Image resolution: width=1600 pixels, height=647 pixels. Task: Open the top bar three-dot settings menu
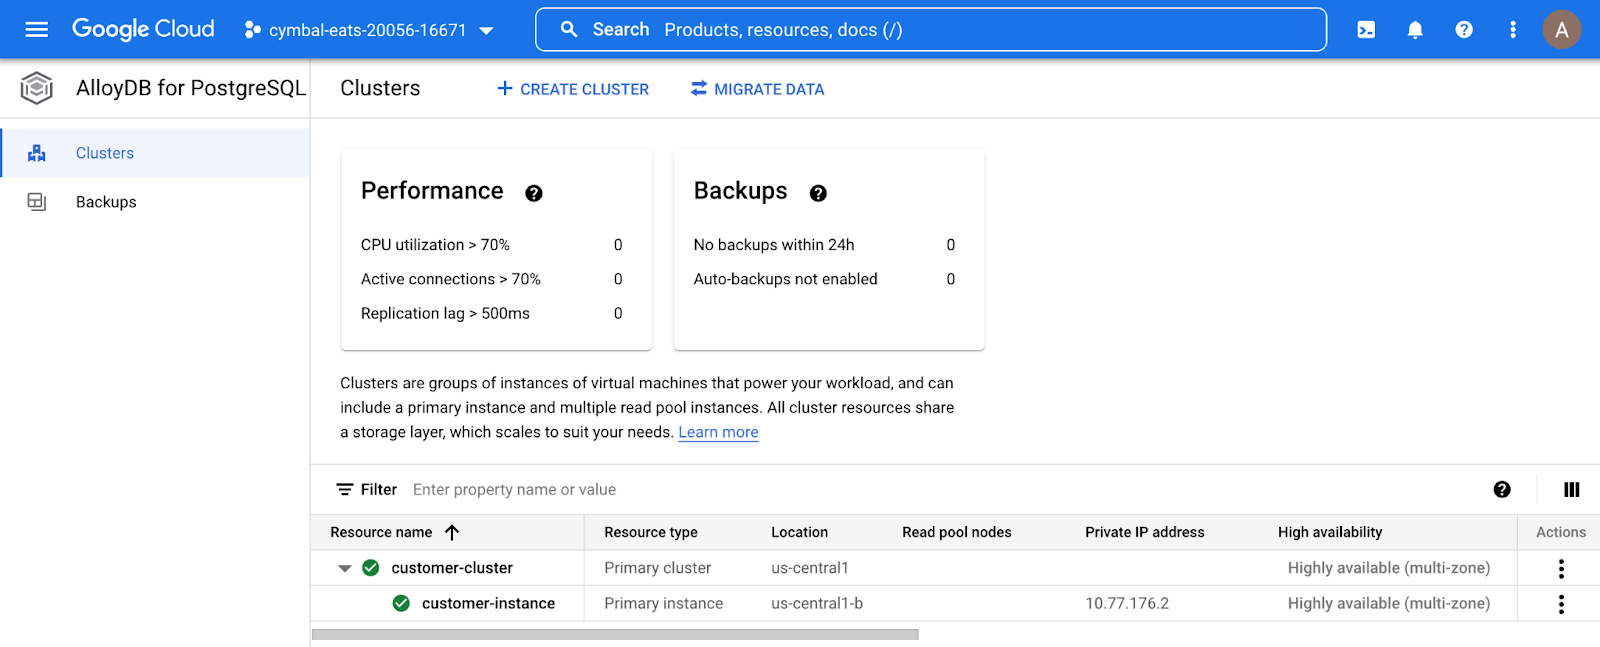(1513, 30)
